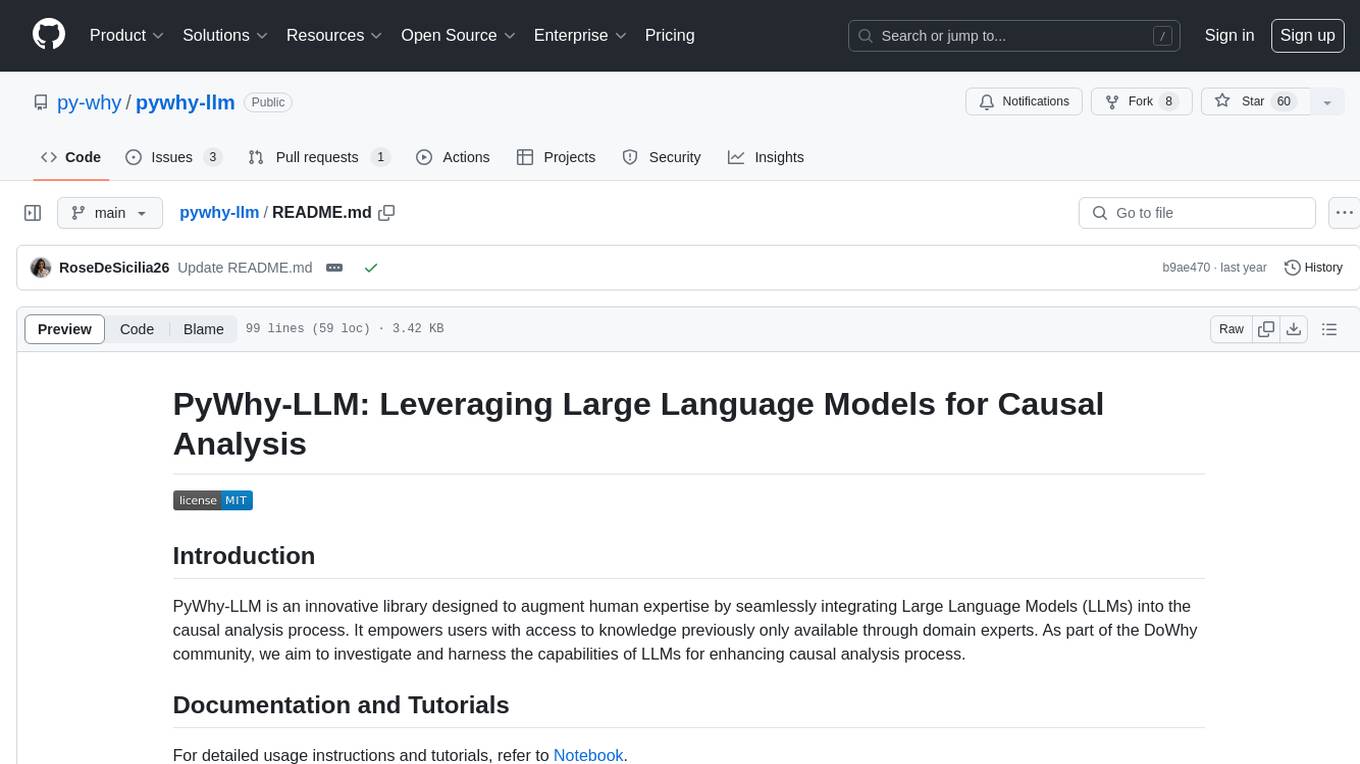View file History
Image resolution: width=1360 pixels, height=764 pixels.
[x=1313, y=268]
